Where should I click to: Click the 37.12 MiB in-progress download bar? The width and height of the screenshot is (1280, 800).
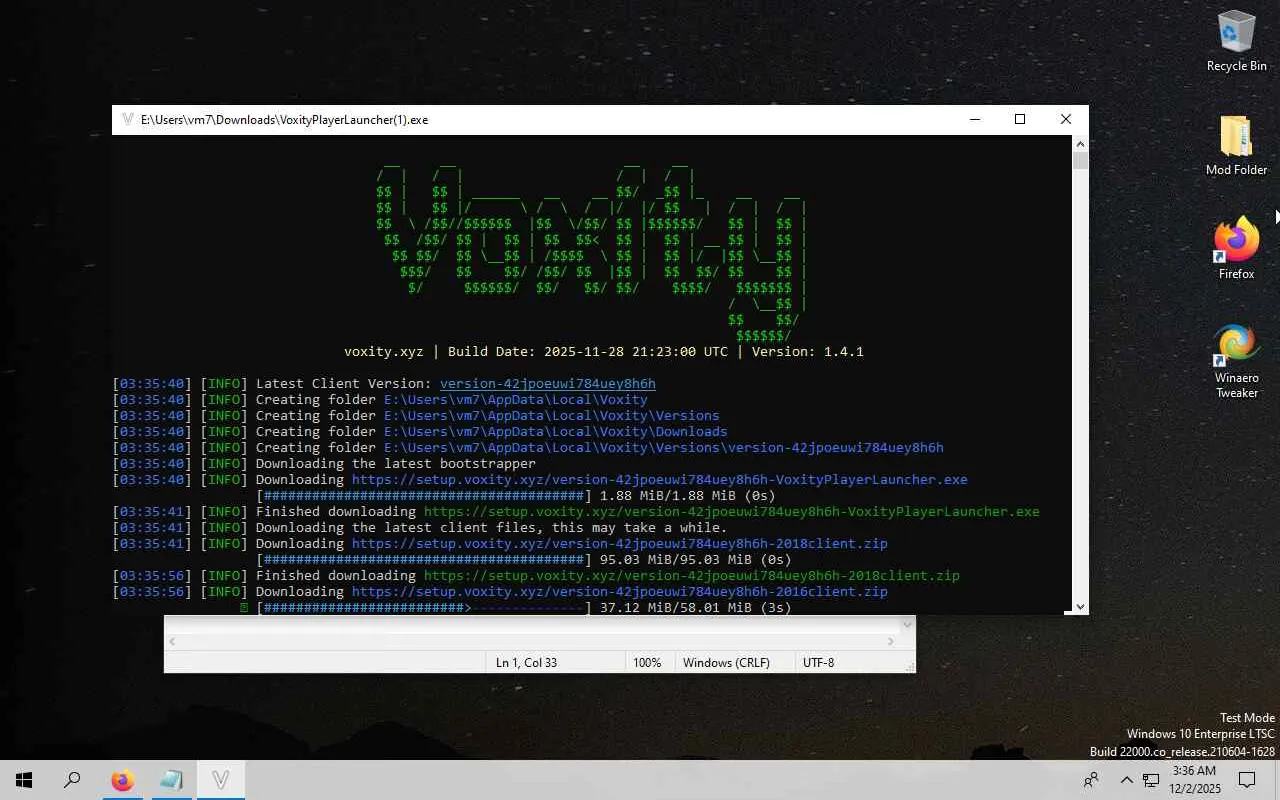pos(424,607)
